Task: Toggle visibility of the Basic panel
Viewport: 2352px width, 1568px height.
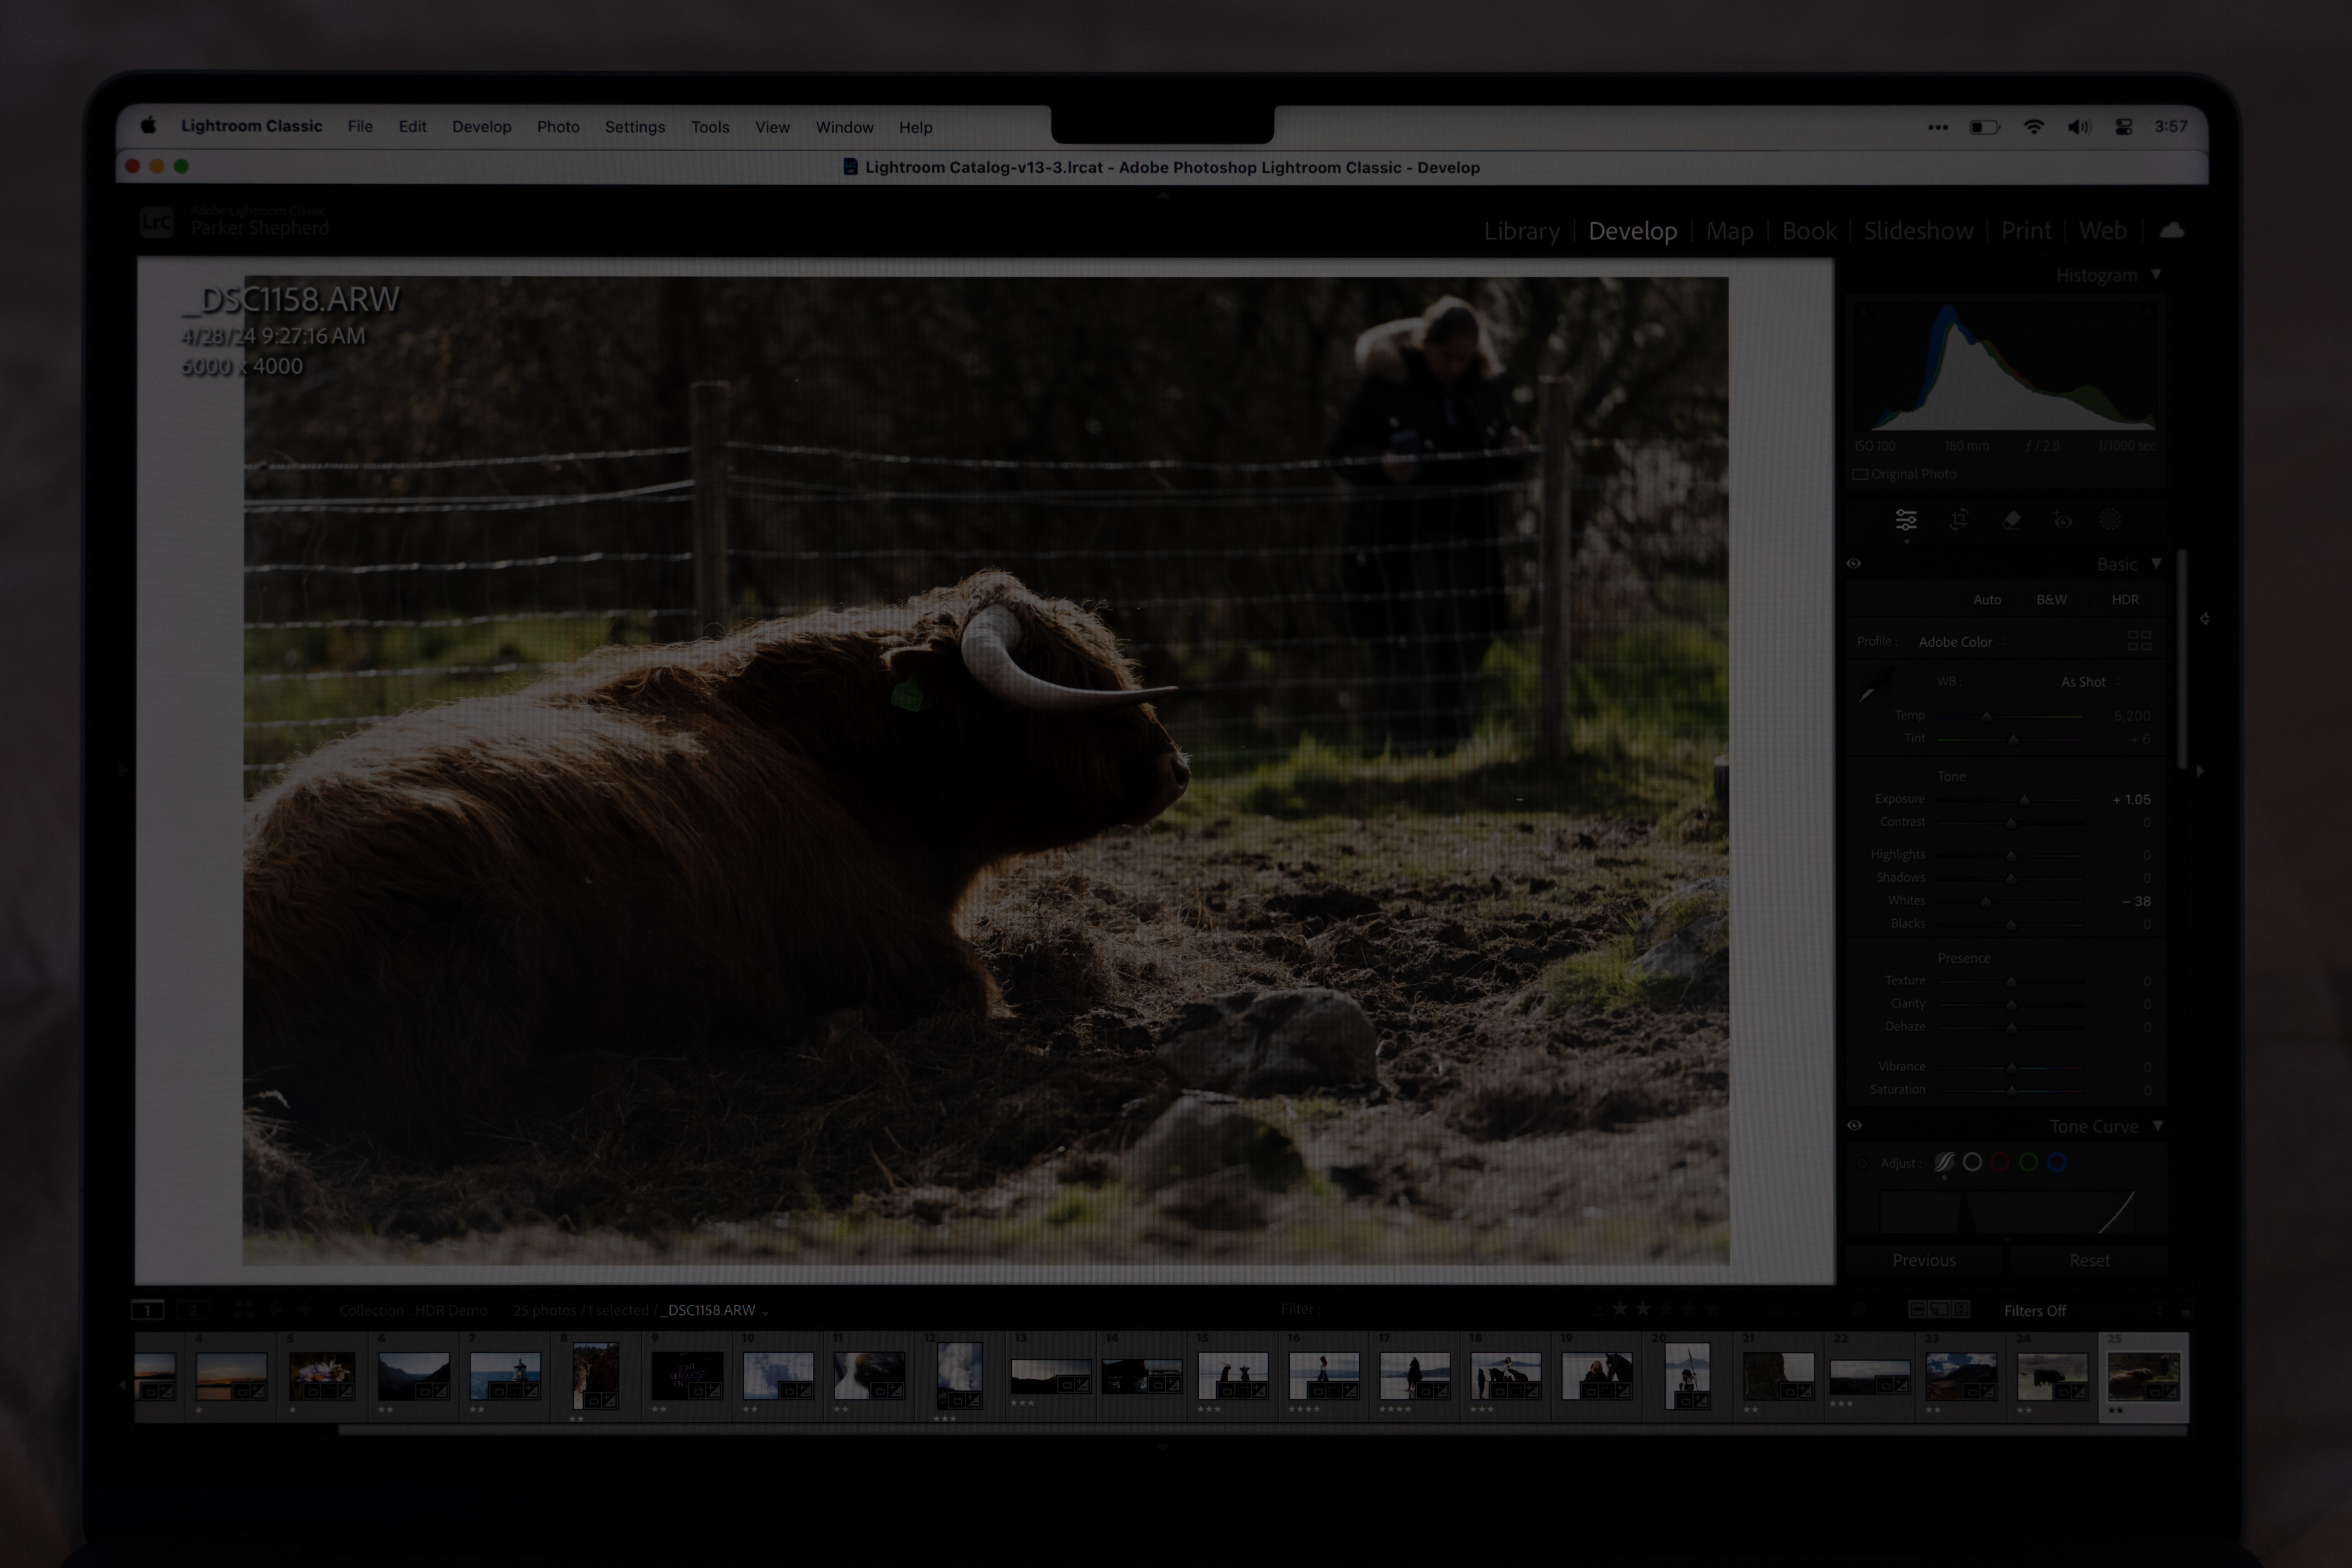Action: tap(1854, 563)
